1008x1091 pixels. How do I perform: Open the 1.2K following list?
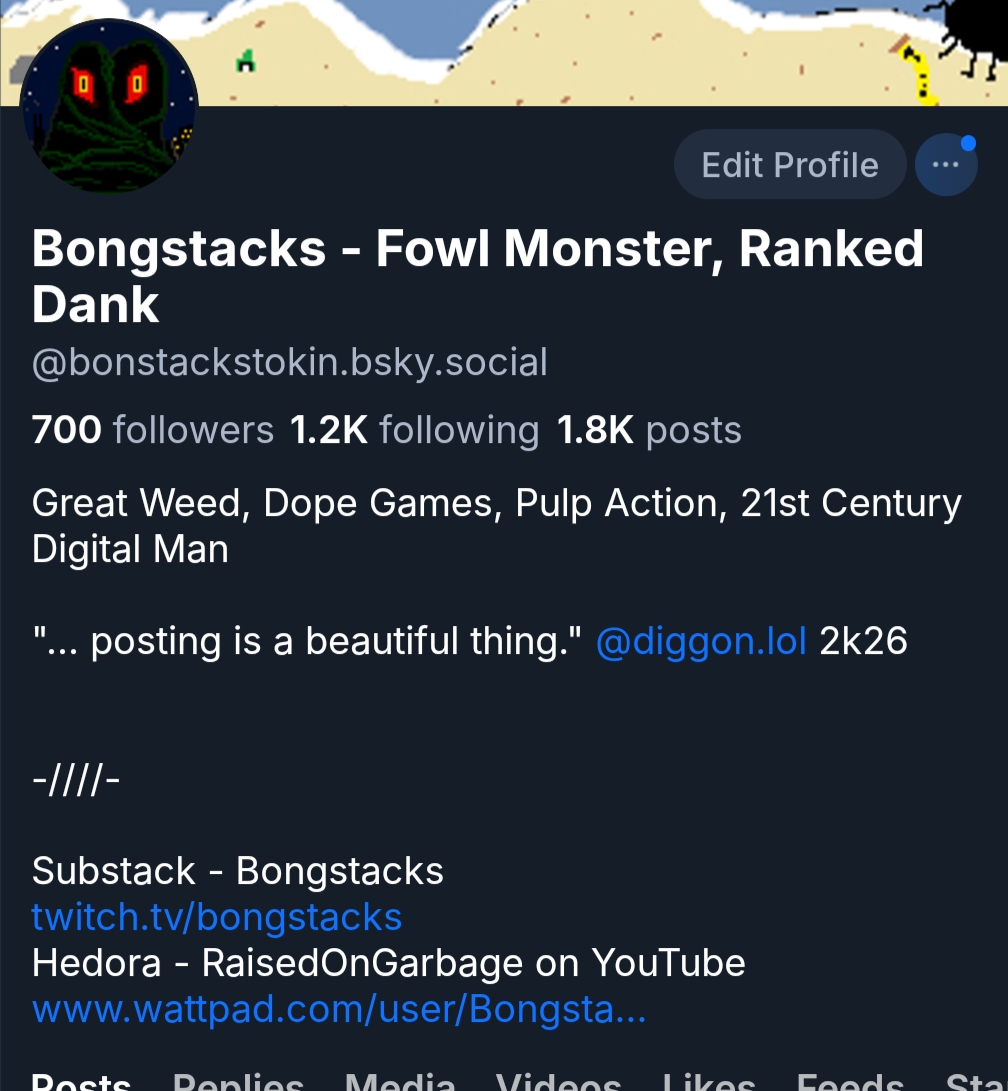pos(414,430)
